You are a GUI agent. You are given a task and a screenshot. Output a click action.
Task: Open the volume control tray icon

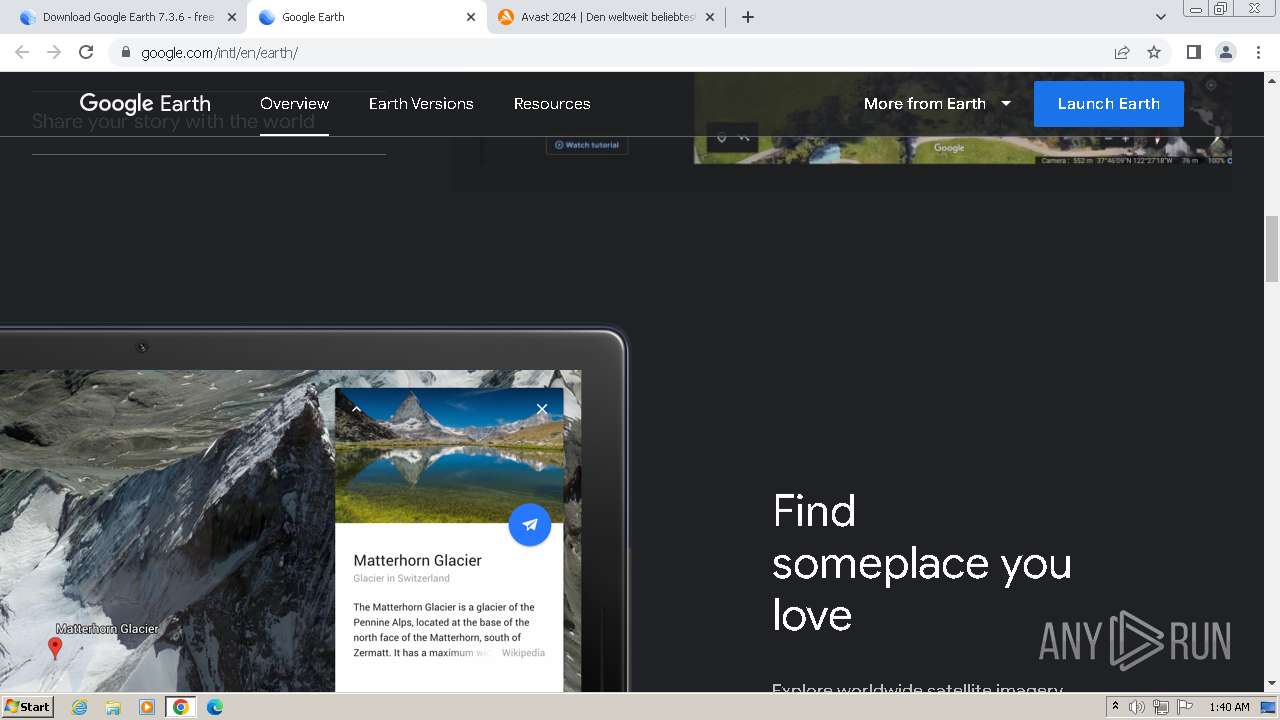1137,707
